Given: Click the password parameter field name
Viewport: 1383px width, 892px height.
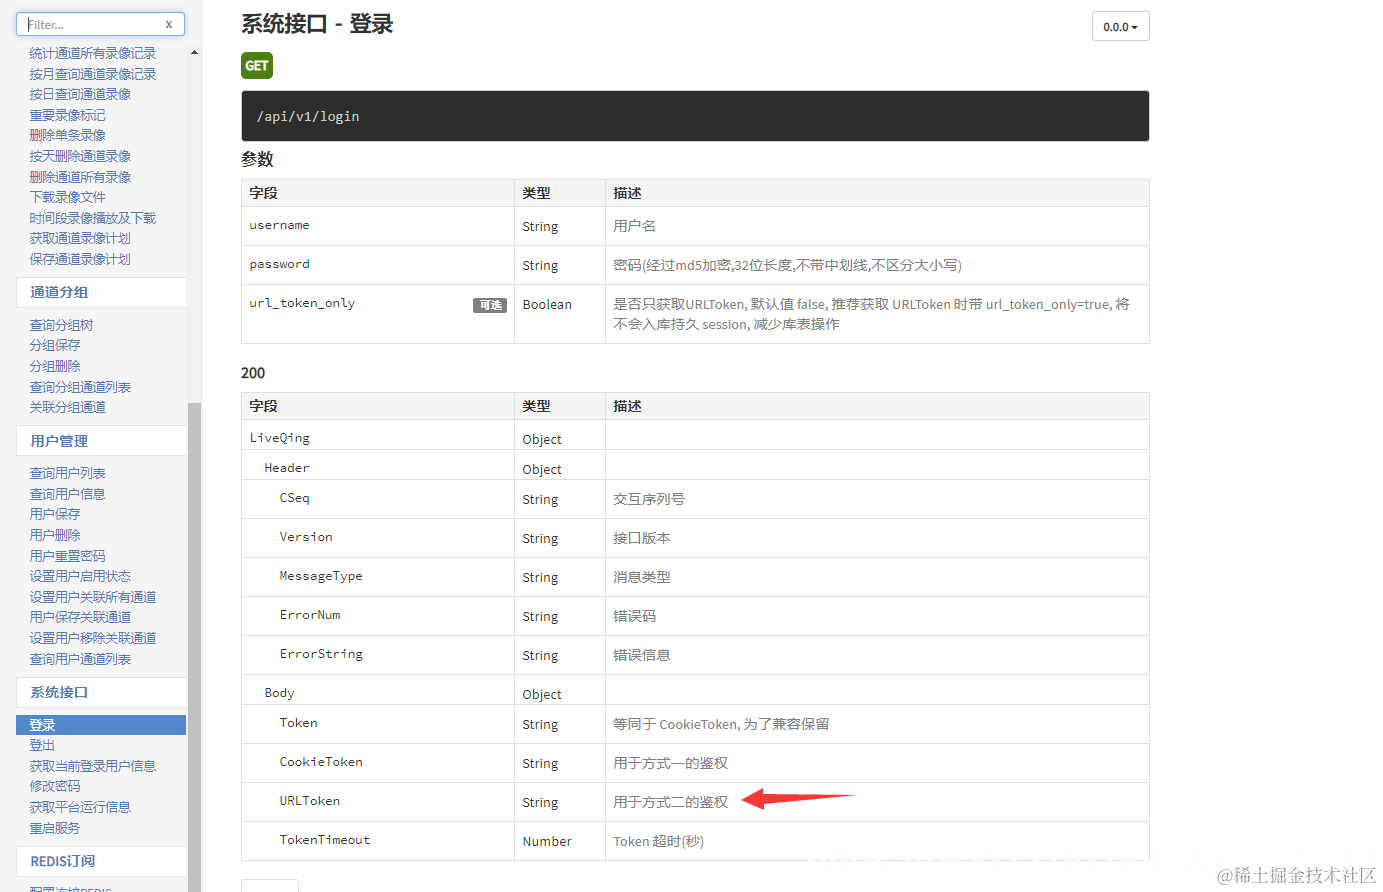Looking at the screenshot, I should 279,264.
